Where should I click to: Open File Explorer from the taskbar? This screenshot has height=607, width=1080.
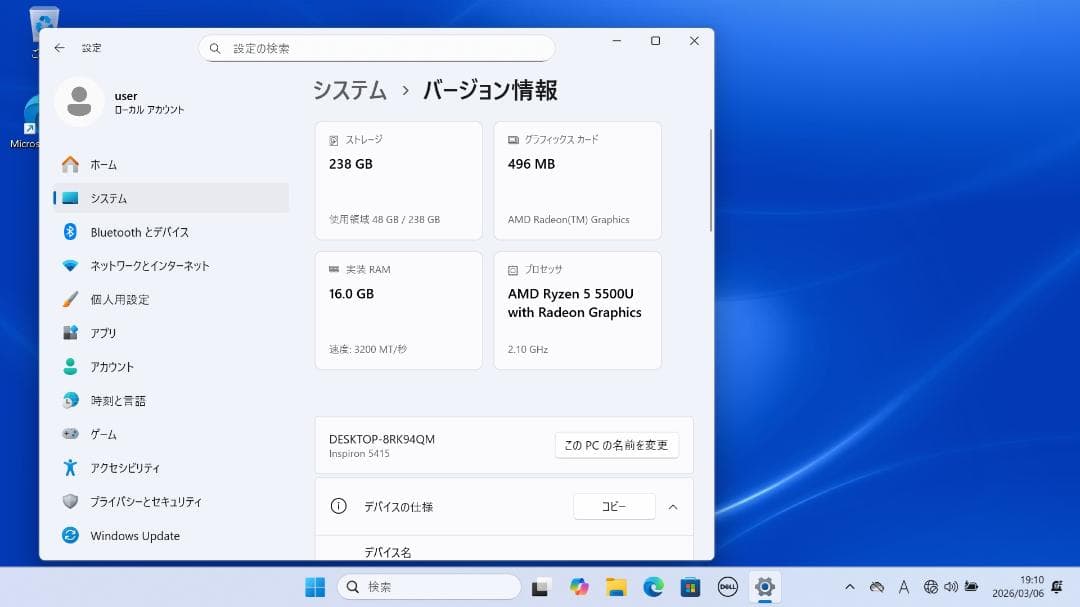pyautogui.click(x=616, y=587)
